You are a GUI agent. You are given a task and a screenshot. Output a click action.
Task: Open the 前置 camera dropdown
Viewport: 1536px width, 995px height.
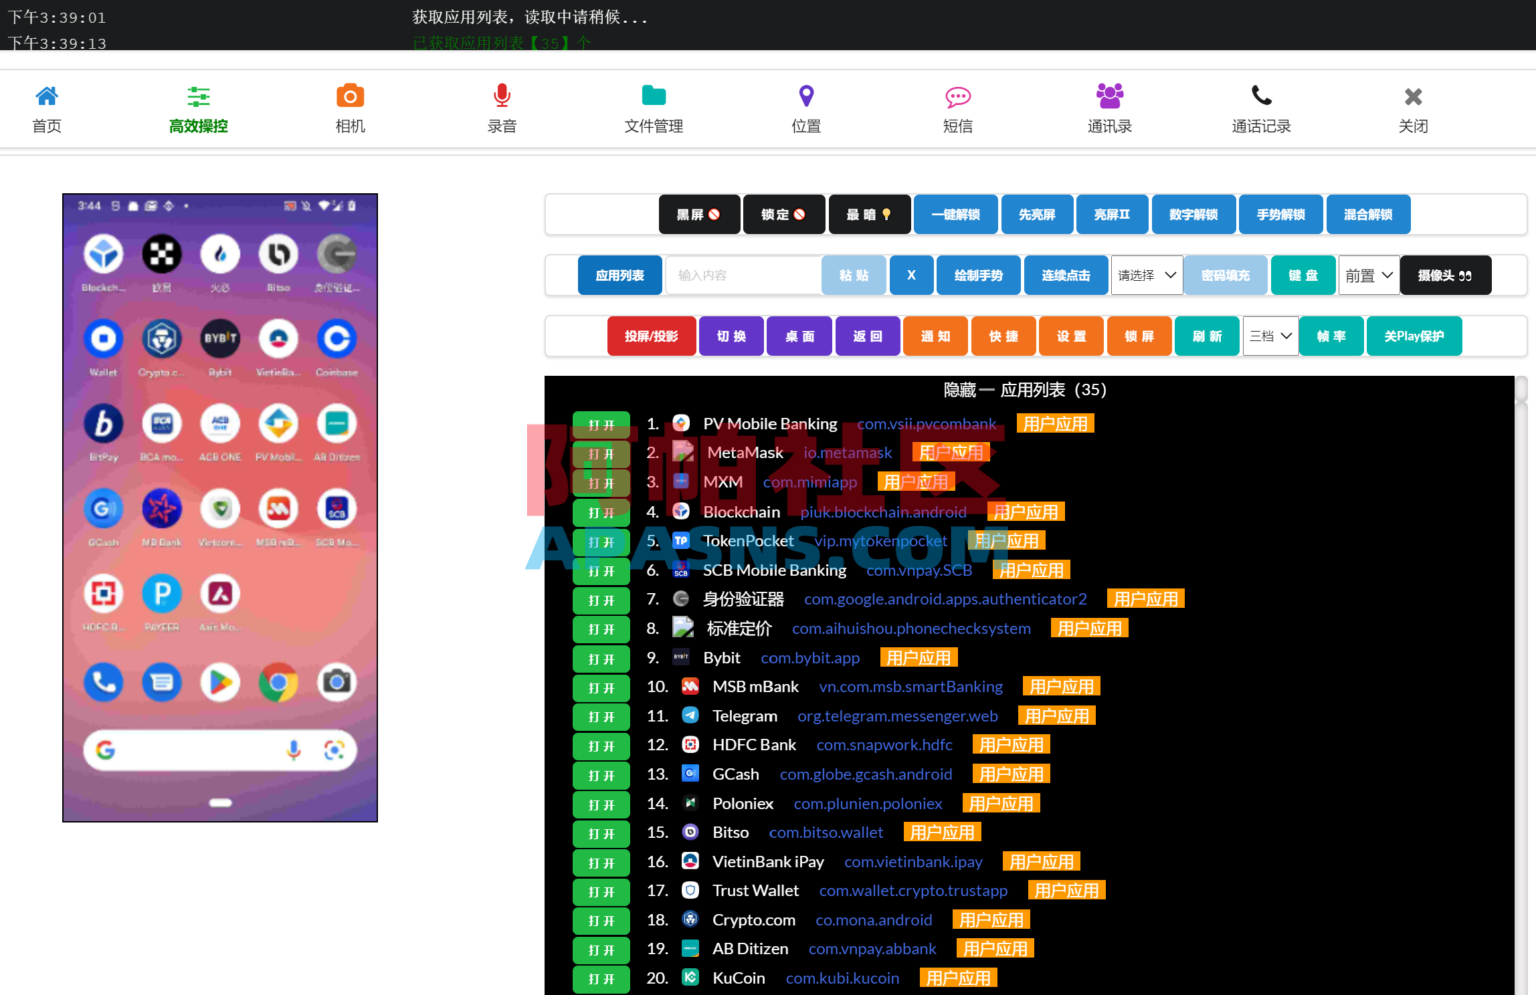[x=1368, y=276]
